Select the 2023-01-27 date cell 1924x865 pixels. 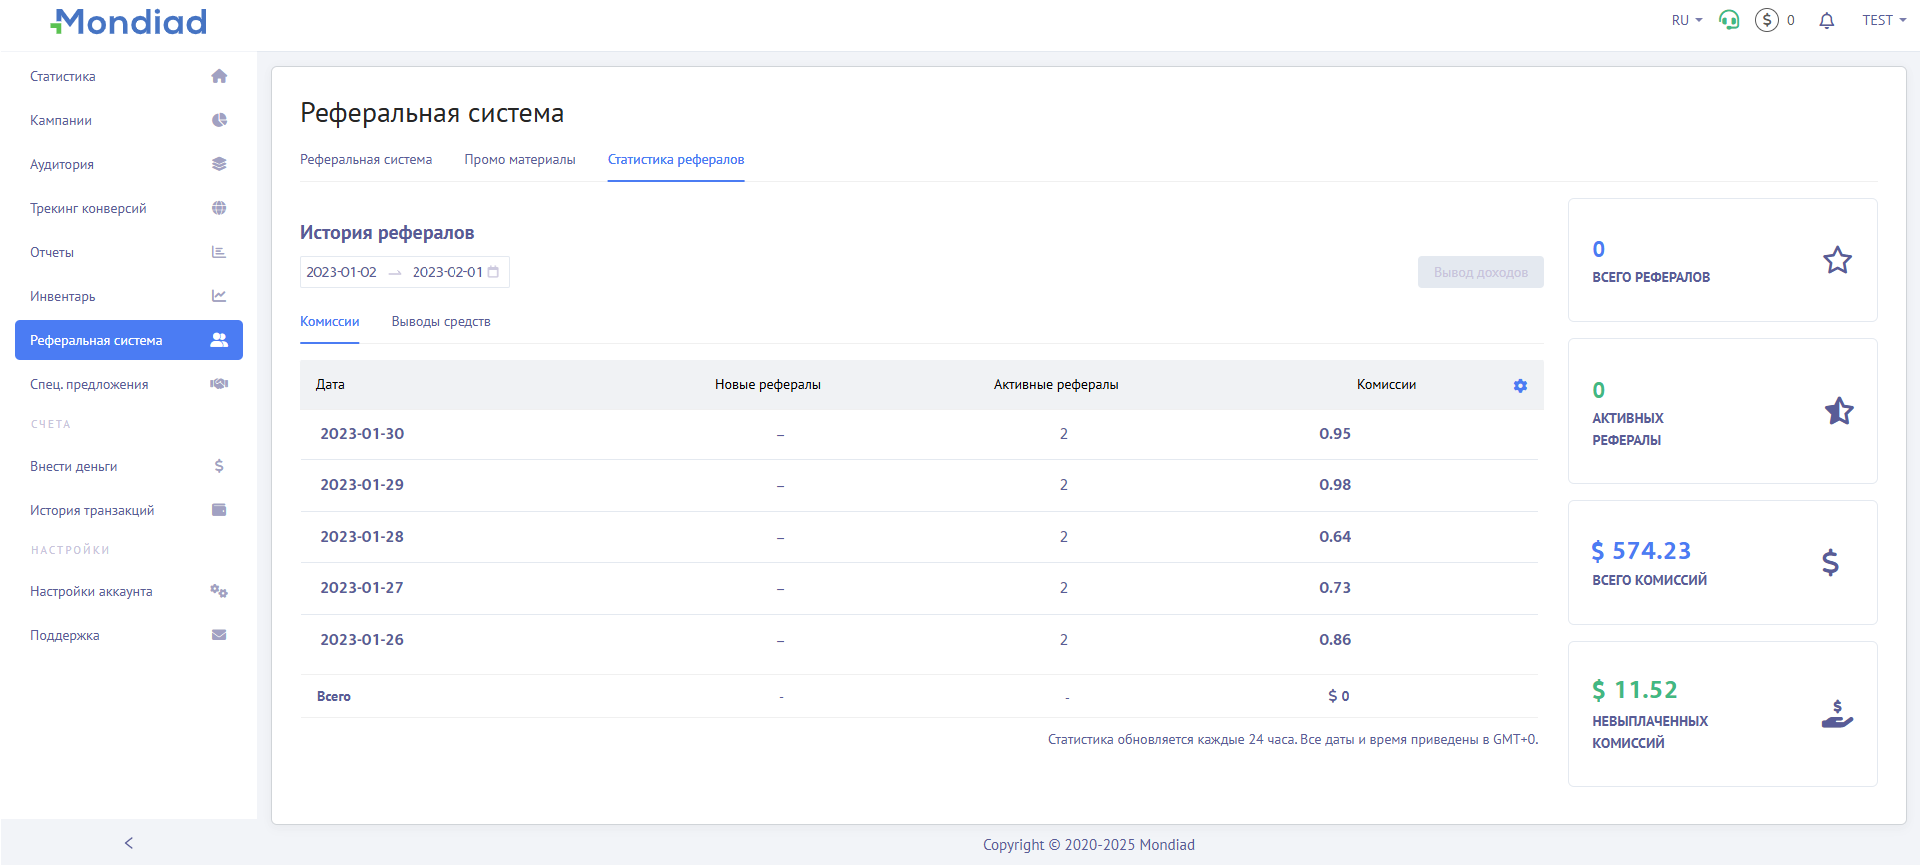pos(362,588)
